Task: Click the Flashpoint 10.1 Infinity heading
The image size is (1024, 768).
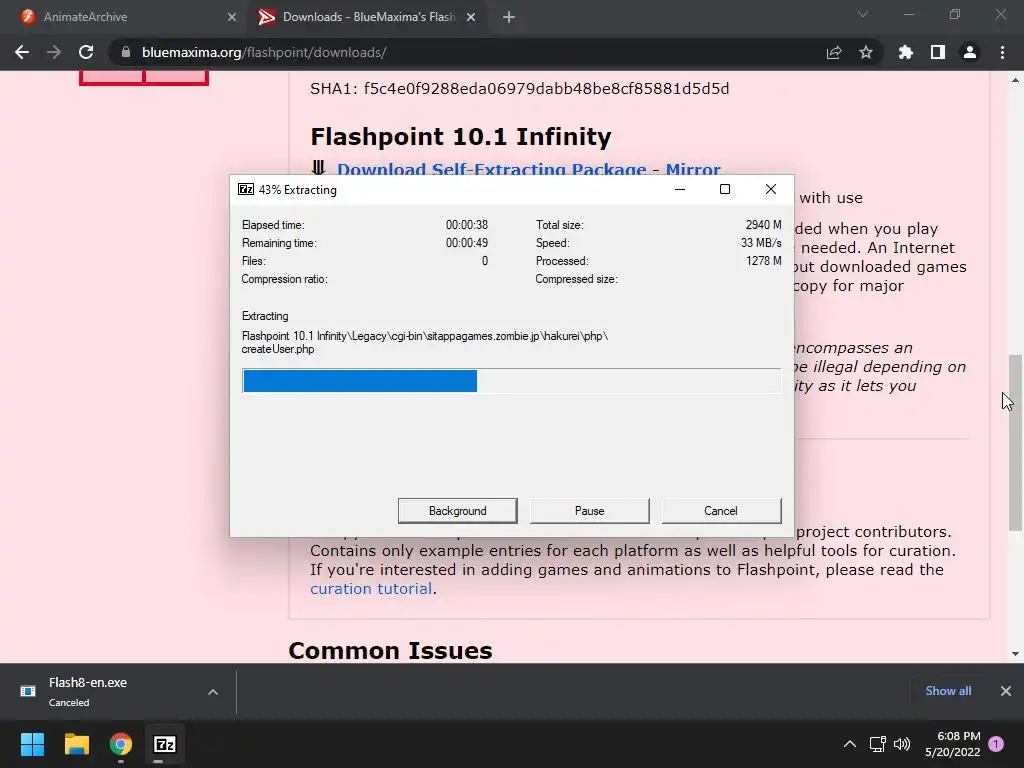Action: click(461, 136)
